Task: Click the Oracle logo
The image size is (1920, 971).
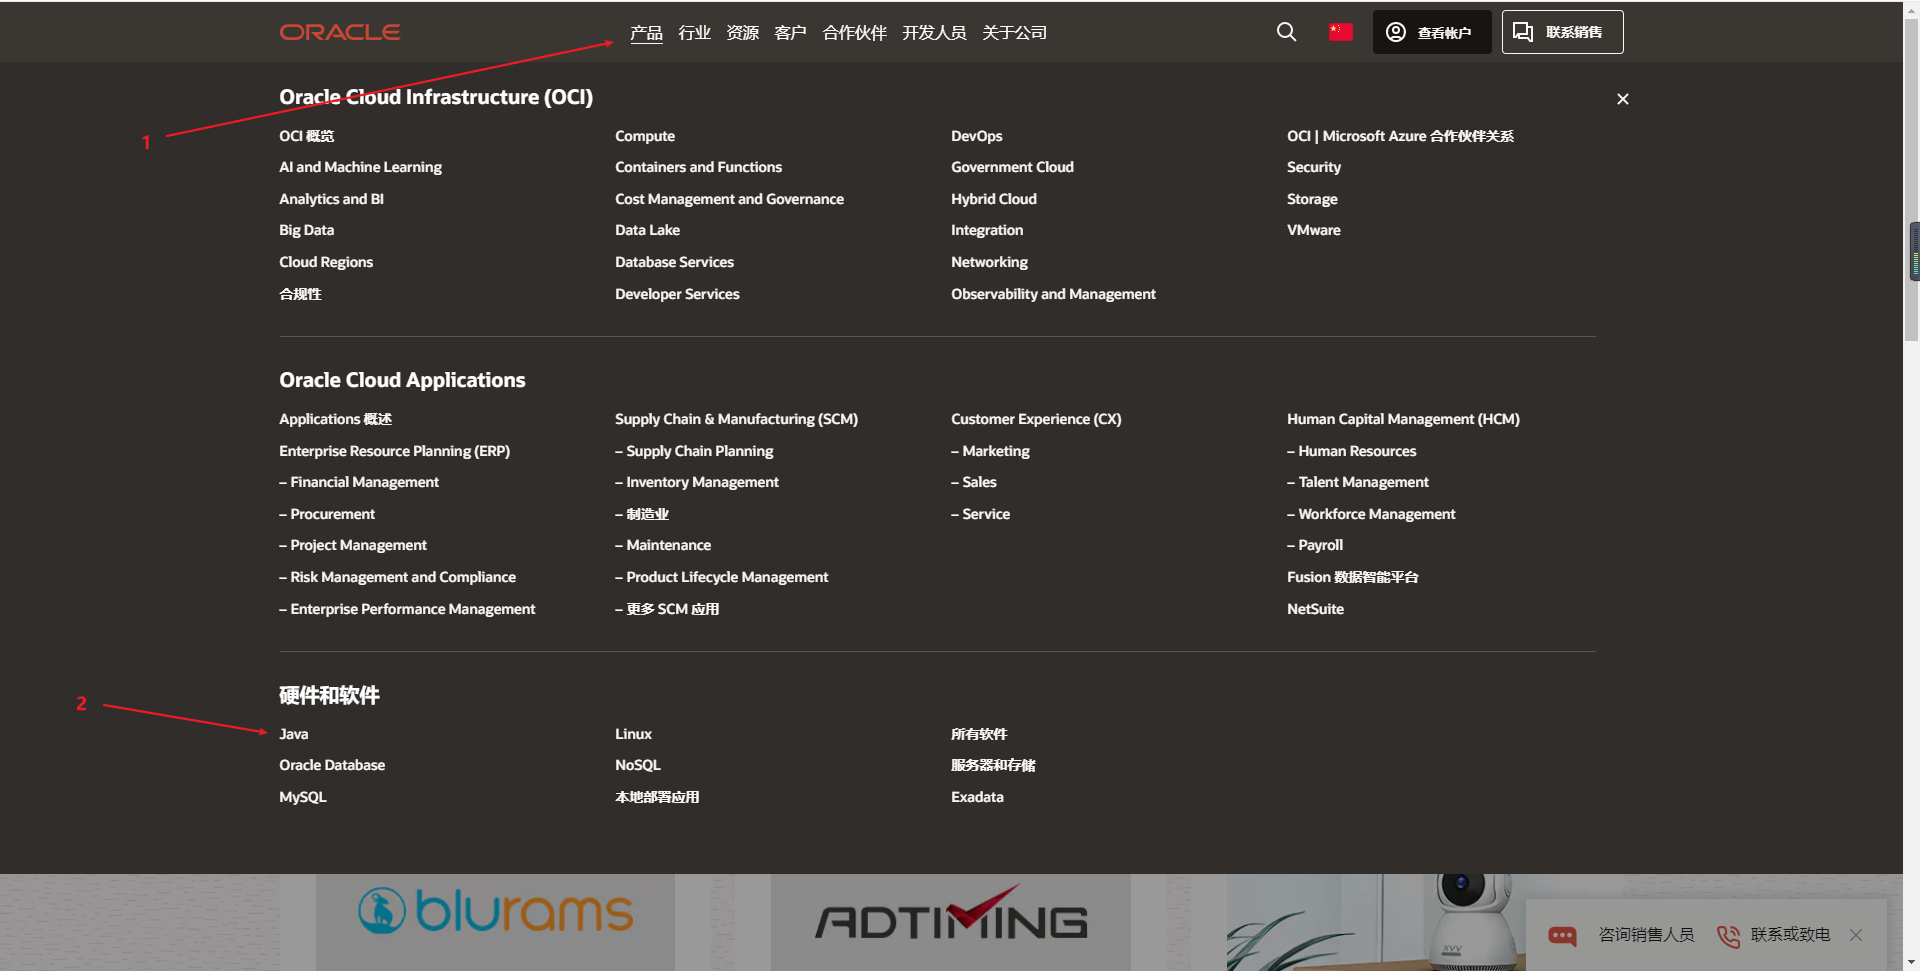Action: pyautogui.click(x=339, y=31)
